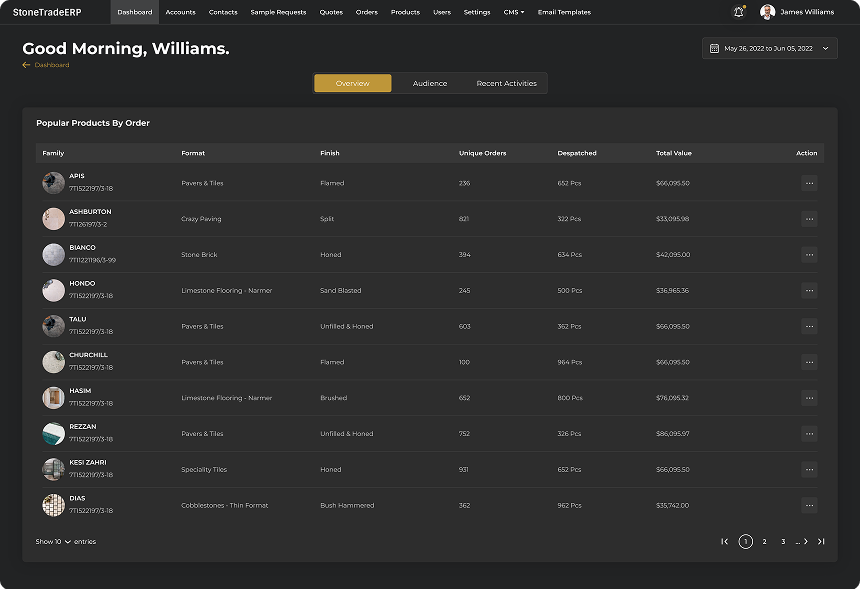This screenshot has width=860, height=590.
Task: Open action menu for APIS row
Action: pos(809,183)
